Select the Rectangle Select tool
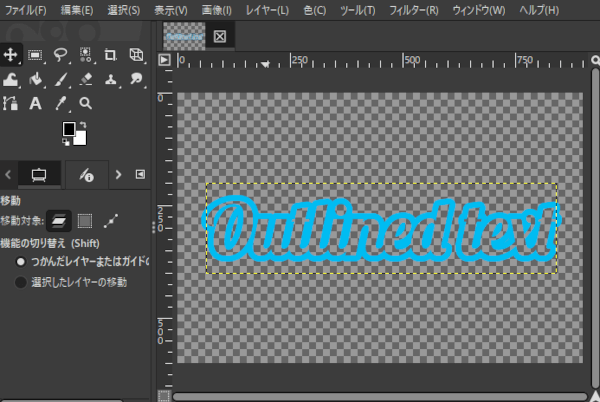Screen dimensions: 600x402 pyautogui.click(x=35, y=54)
